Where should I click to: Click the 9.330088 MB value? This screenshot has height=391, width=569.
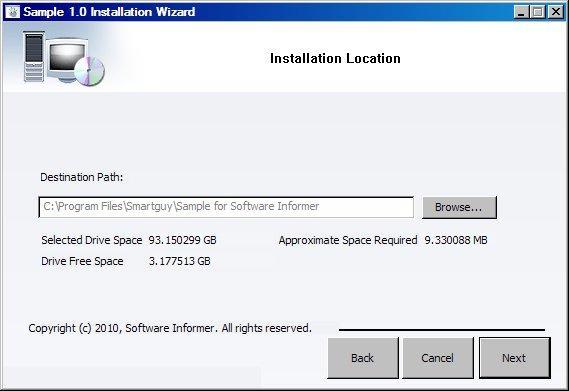(x=456, y=240)
